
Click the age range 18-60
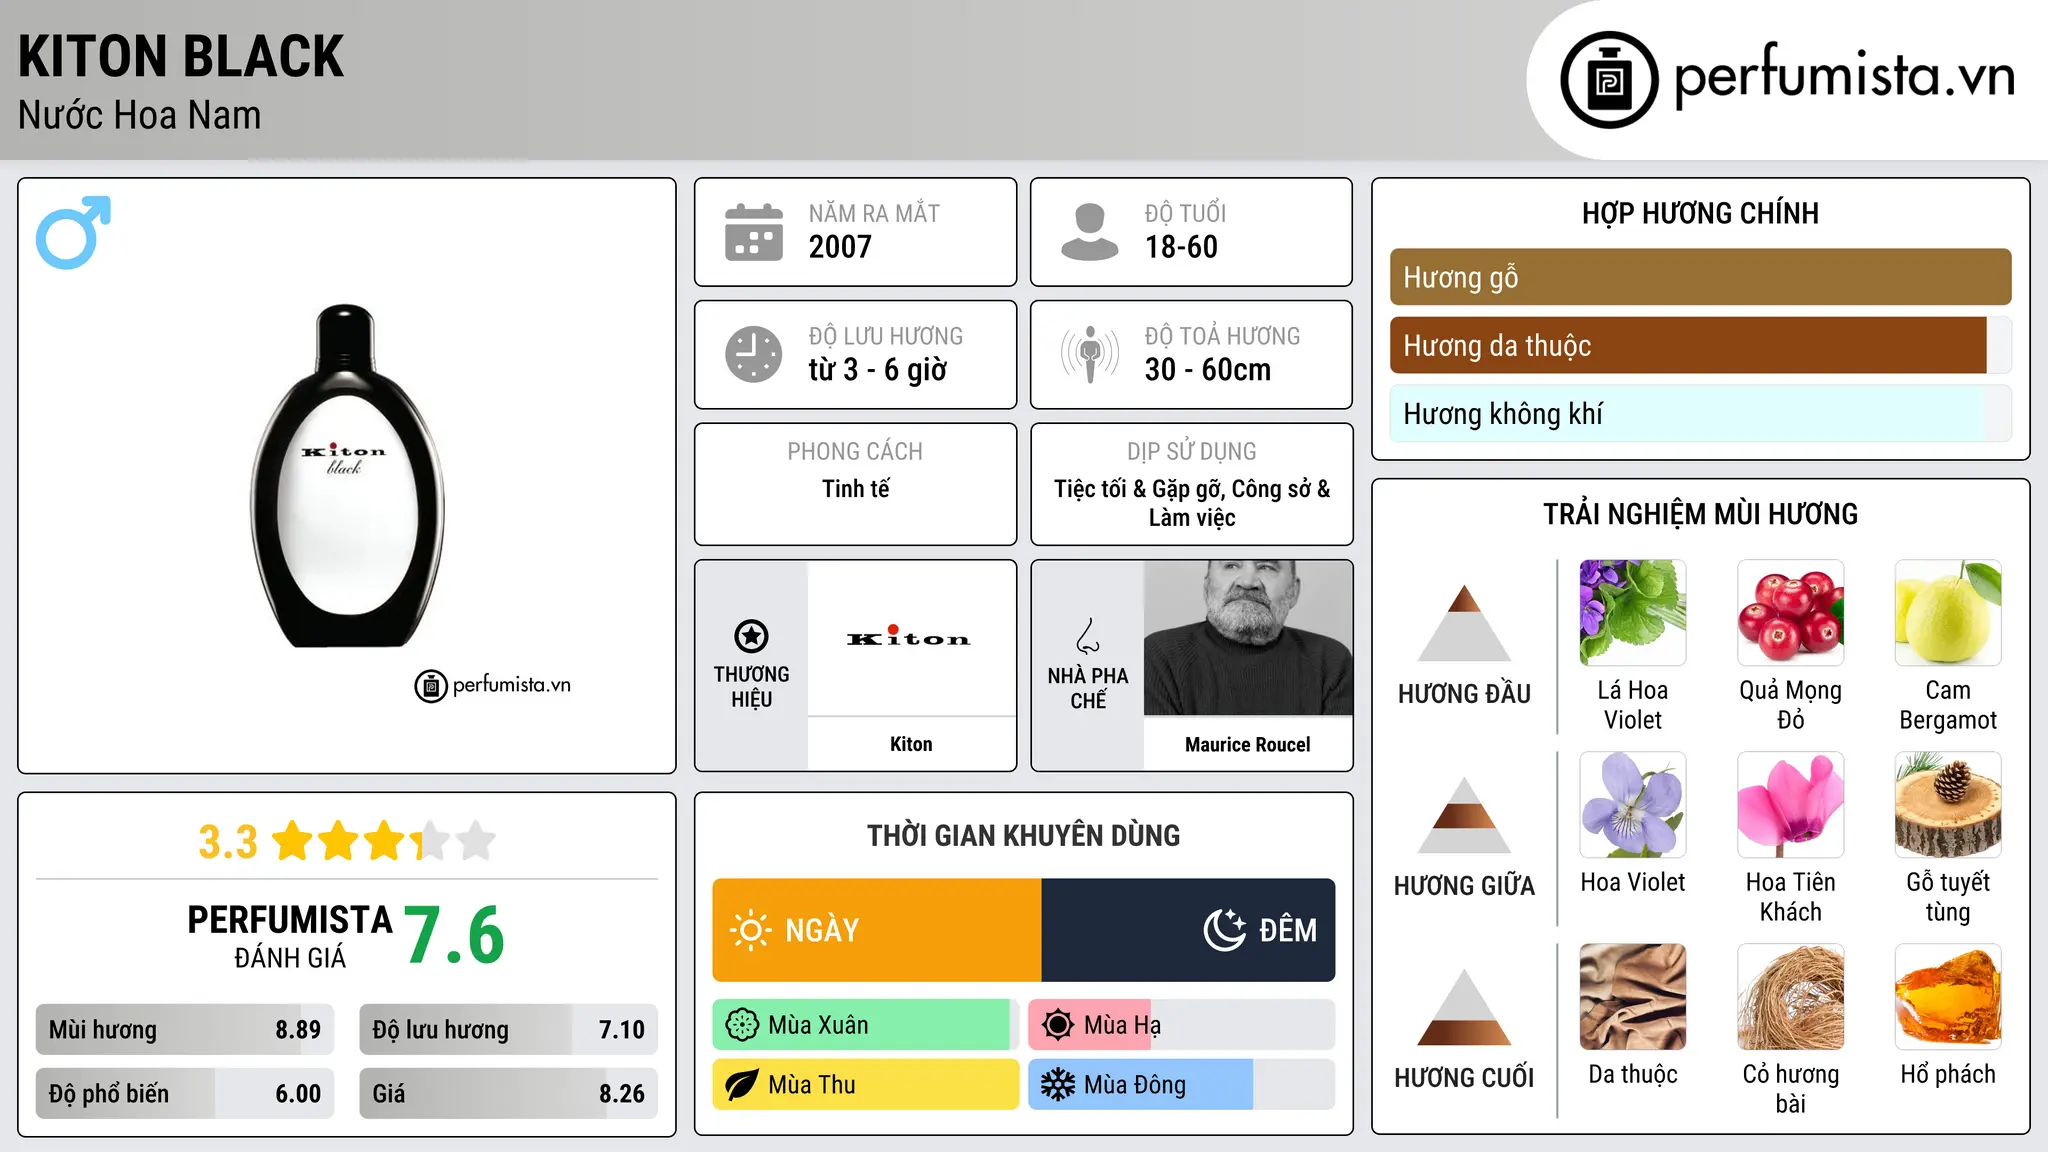(1181, 247)
